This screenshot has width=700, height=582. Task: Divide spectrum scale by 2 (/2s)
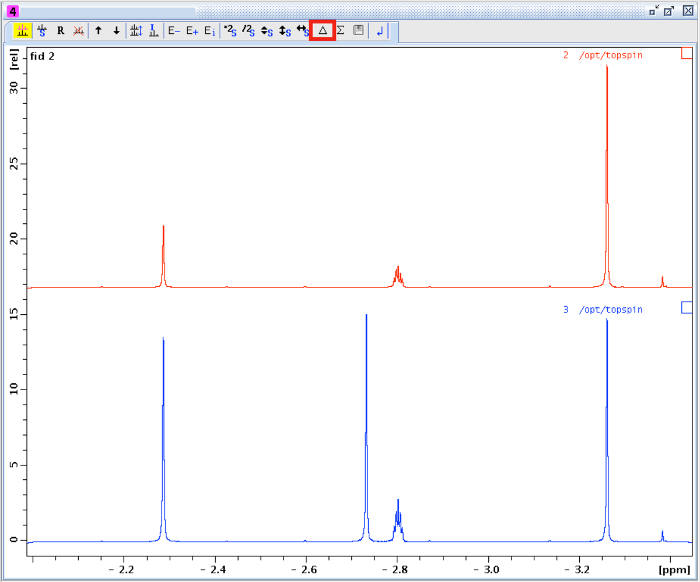point(247,31)
